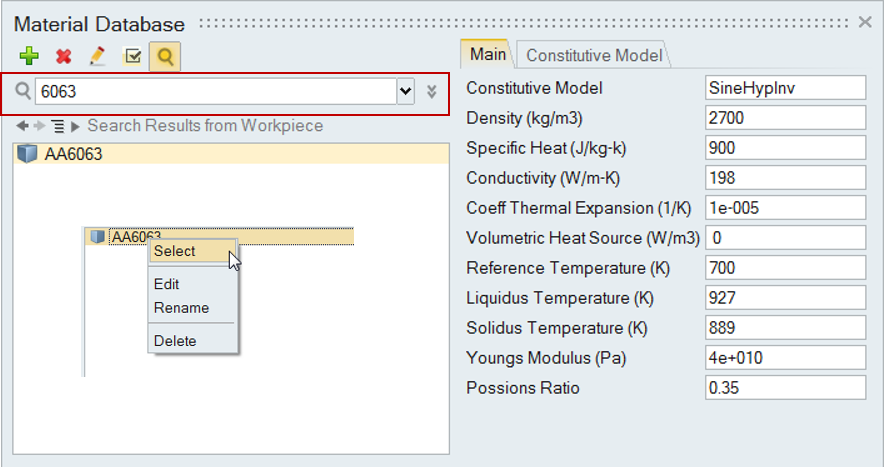The image size is (884, 467).
Task: Choose Select from the context menu
Action: [175, 251]
